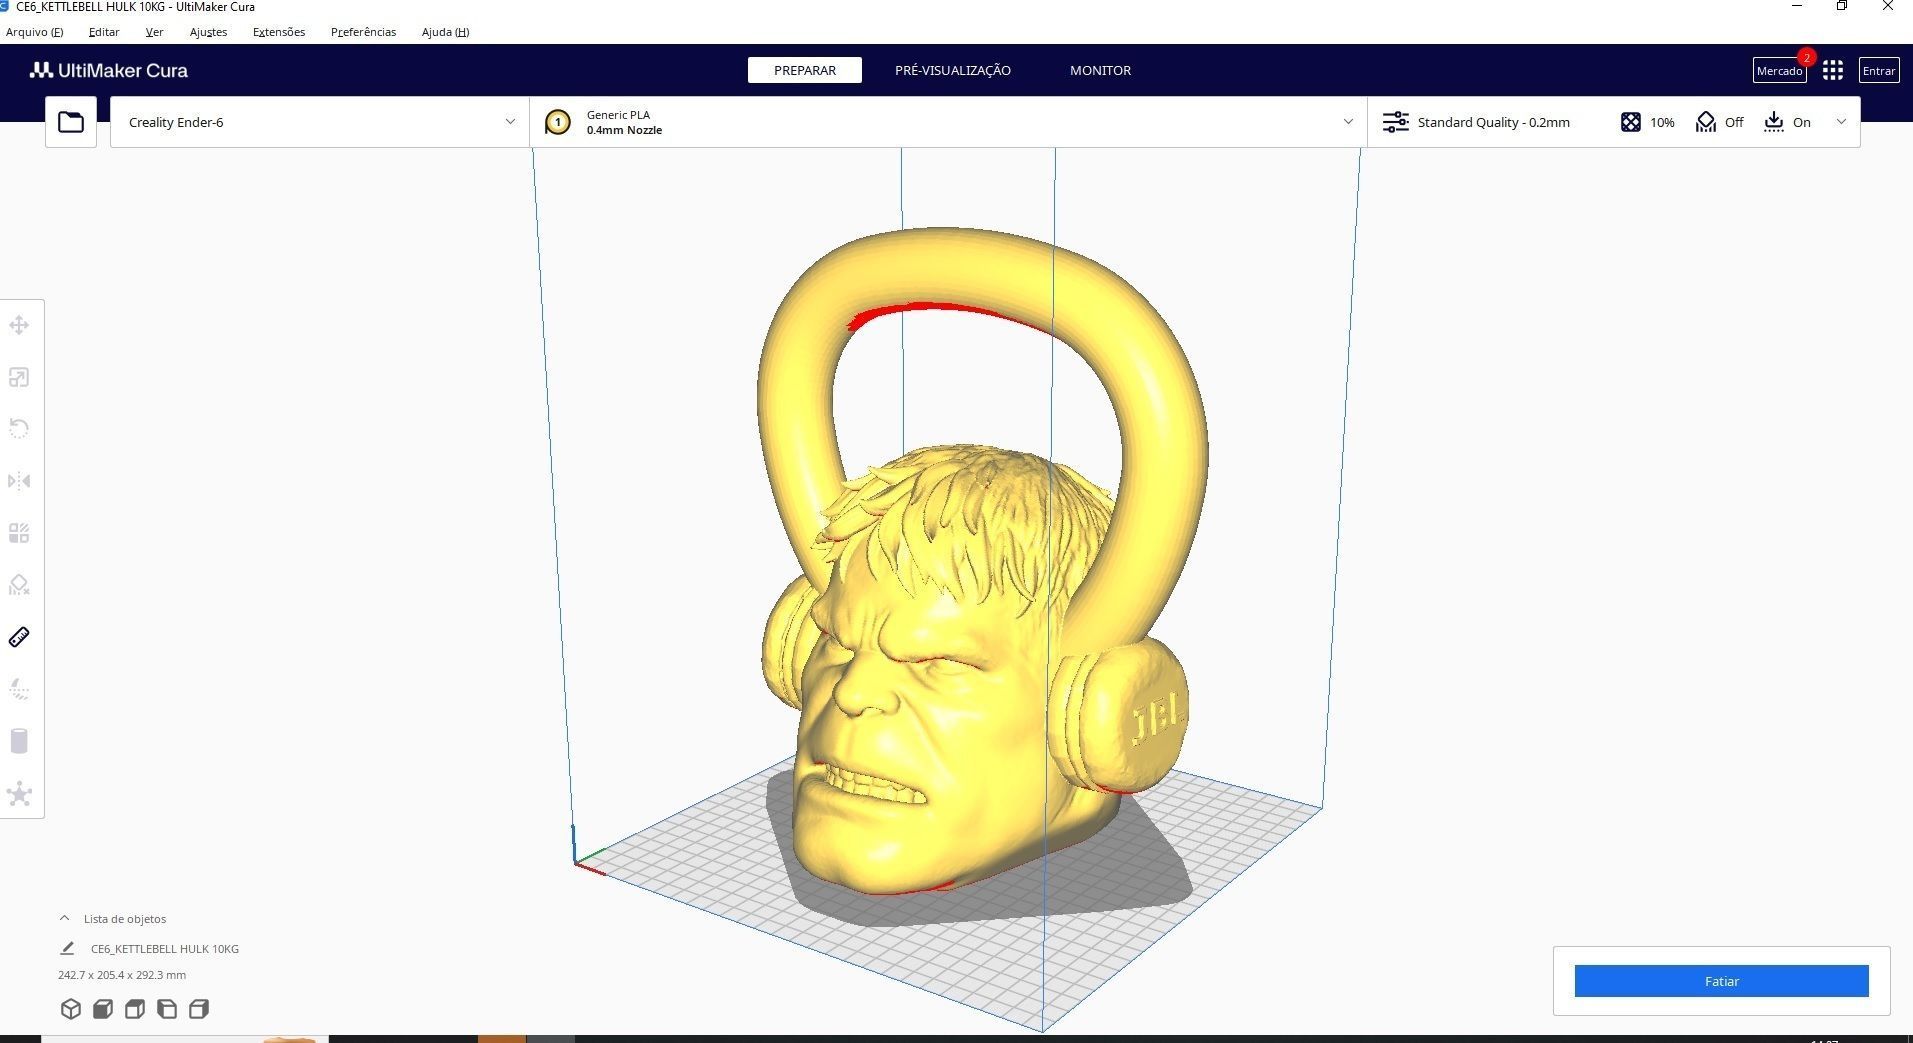Switch to left side view cube icon

pos(167,1009)
